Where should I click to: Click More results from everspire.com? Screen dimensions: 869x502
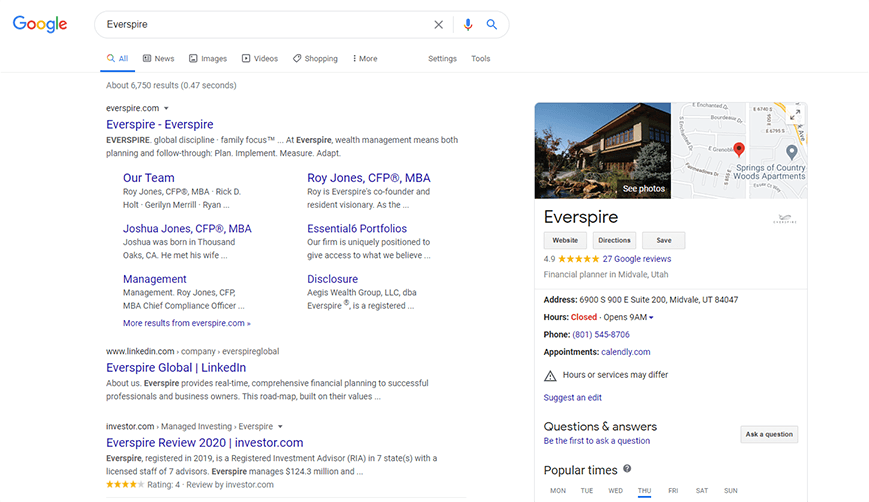(187, 323)
